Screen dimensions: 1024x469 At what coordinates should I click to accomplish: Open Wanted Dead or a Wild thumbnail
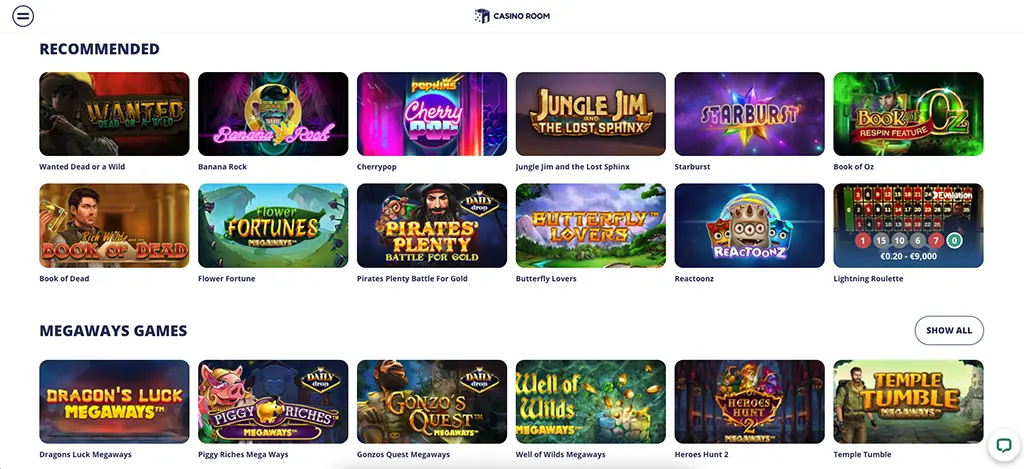(x=114, y=114)
